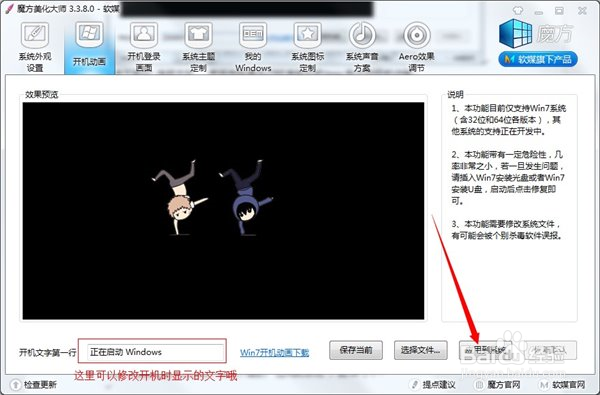Open the 魔方官网 link

[504, 384]
